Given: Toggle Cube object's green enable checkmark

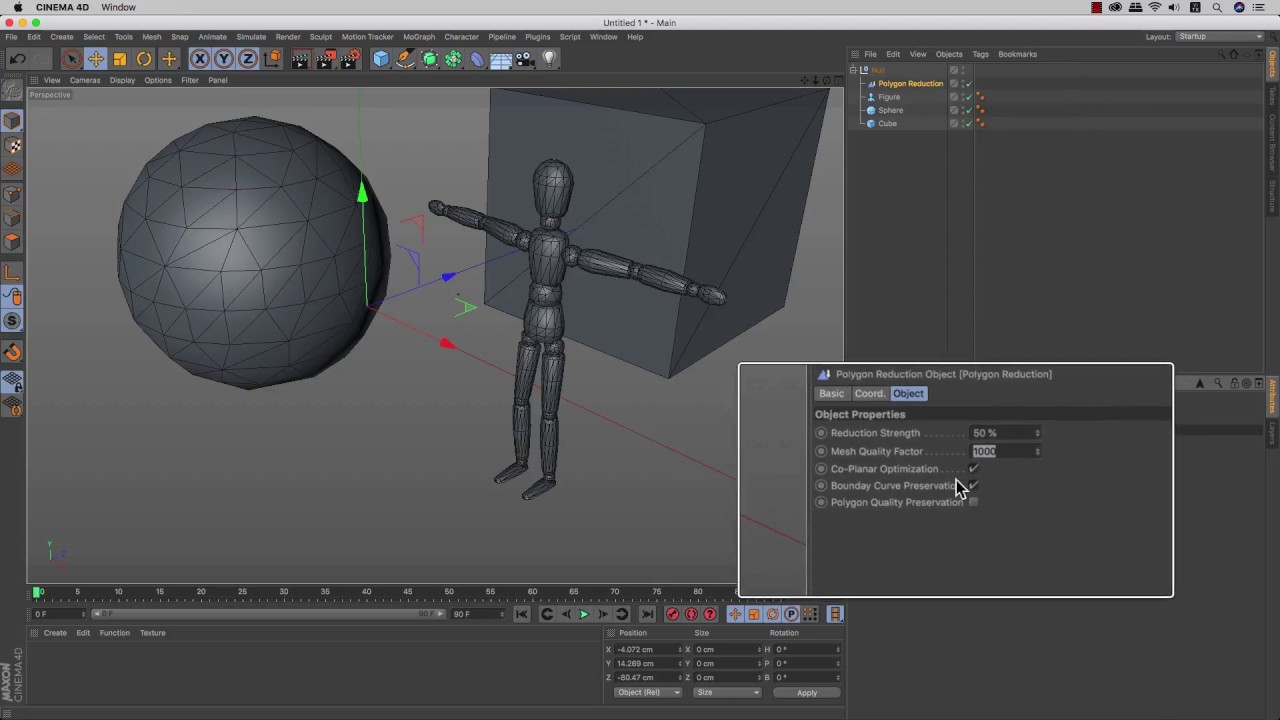Looking at the screenshot, I should pos(968,124).
